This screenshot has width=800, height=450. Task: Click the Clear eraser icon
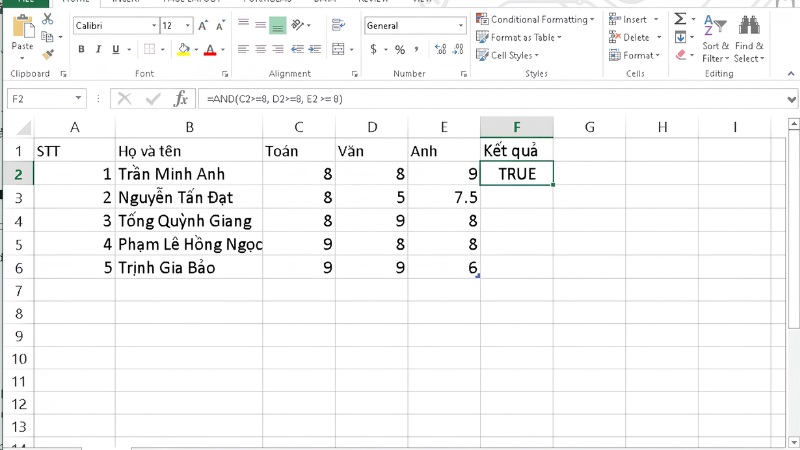point(681,55)
